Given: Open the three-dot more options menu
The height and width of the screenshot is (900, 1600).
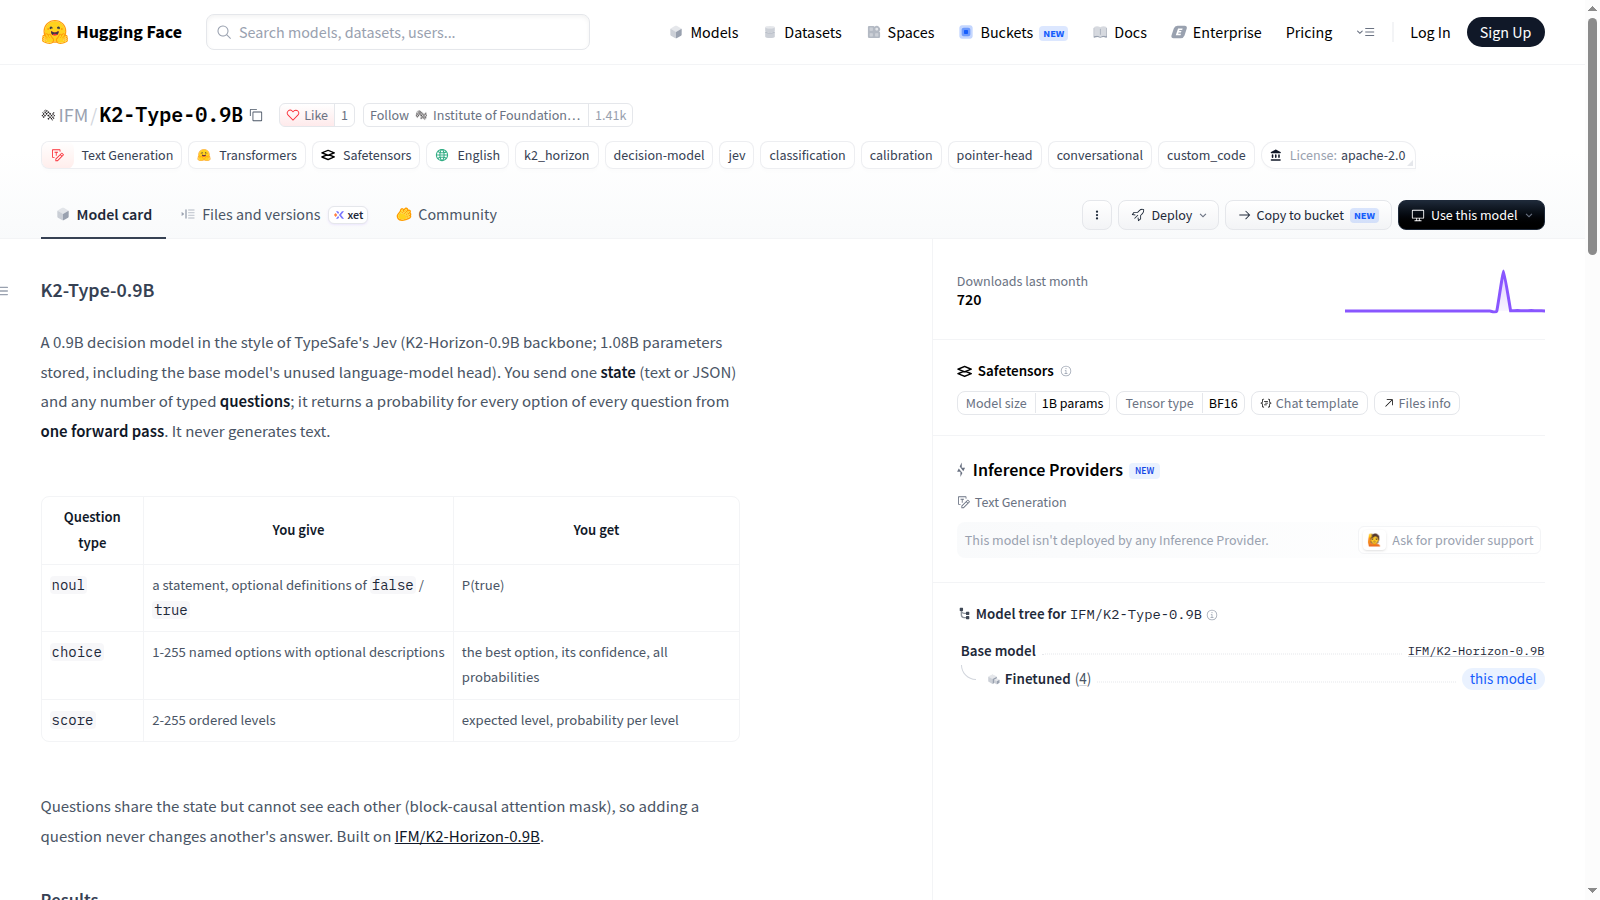Looking at the screenshot, I should pyautogui.click(x=1097, y=215).
